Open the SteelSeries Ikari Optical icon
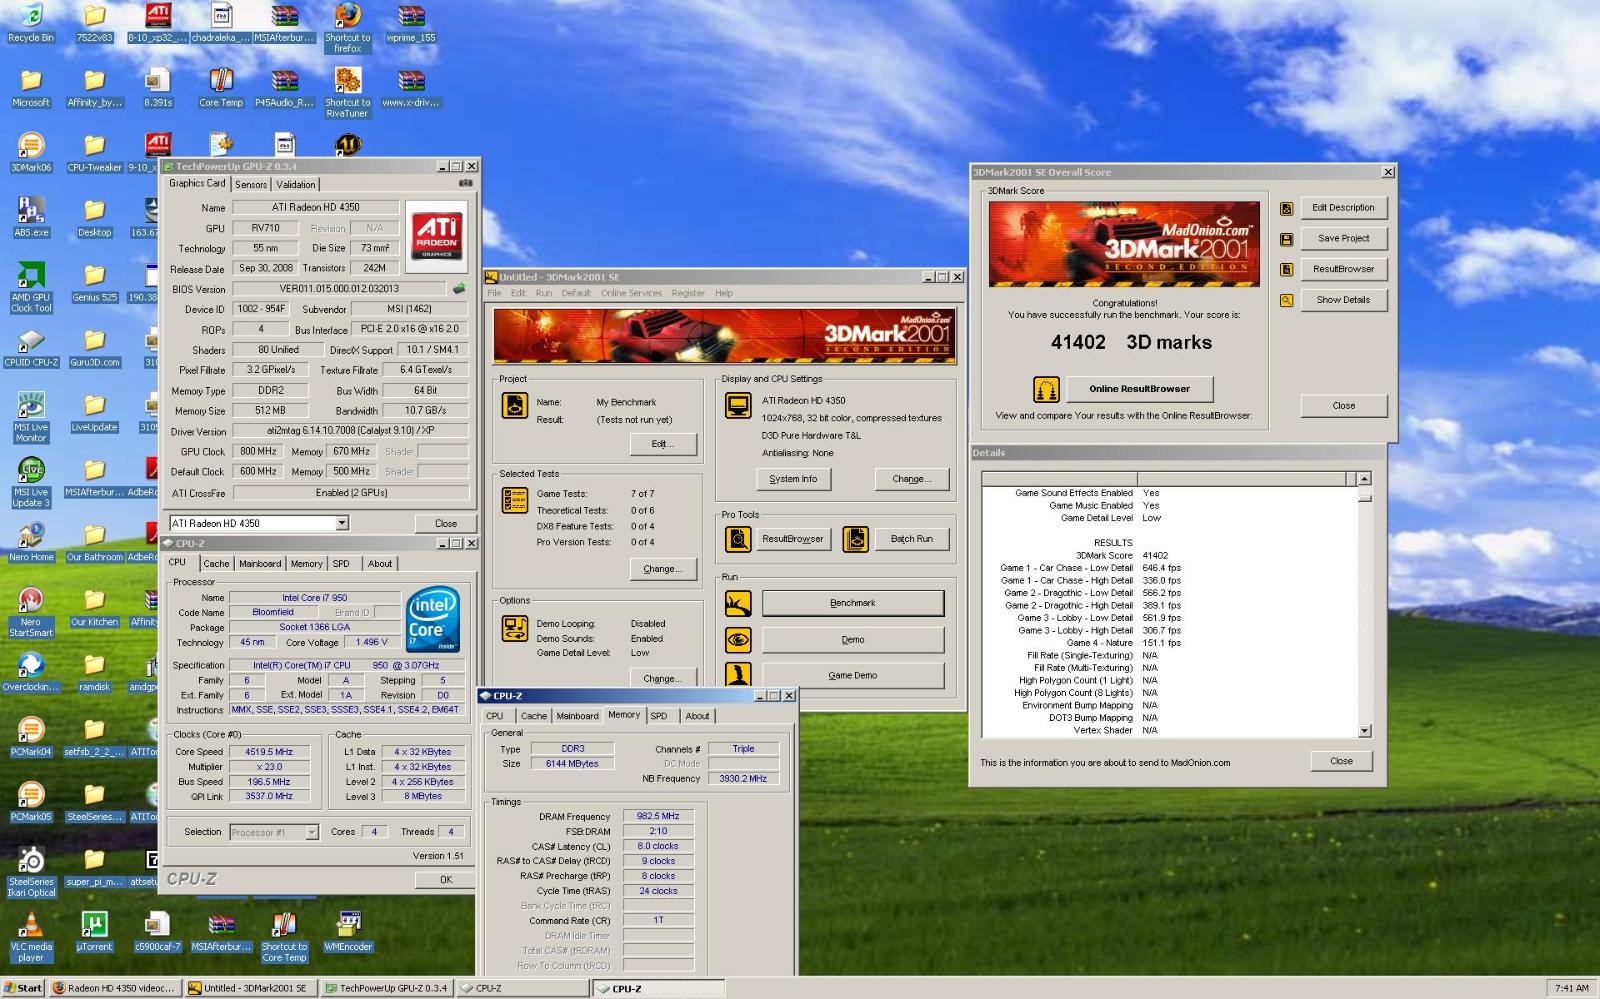Screen dimensions: 1600x999 31,873
